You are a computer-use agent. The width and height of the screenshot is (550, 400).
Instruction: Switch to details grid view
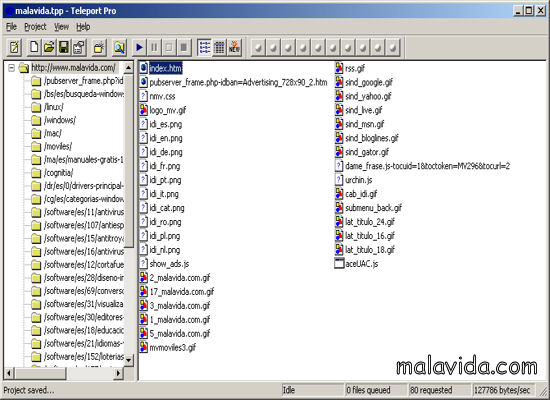point(219,47)
